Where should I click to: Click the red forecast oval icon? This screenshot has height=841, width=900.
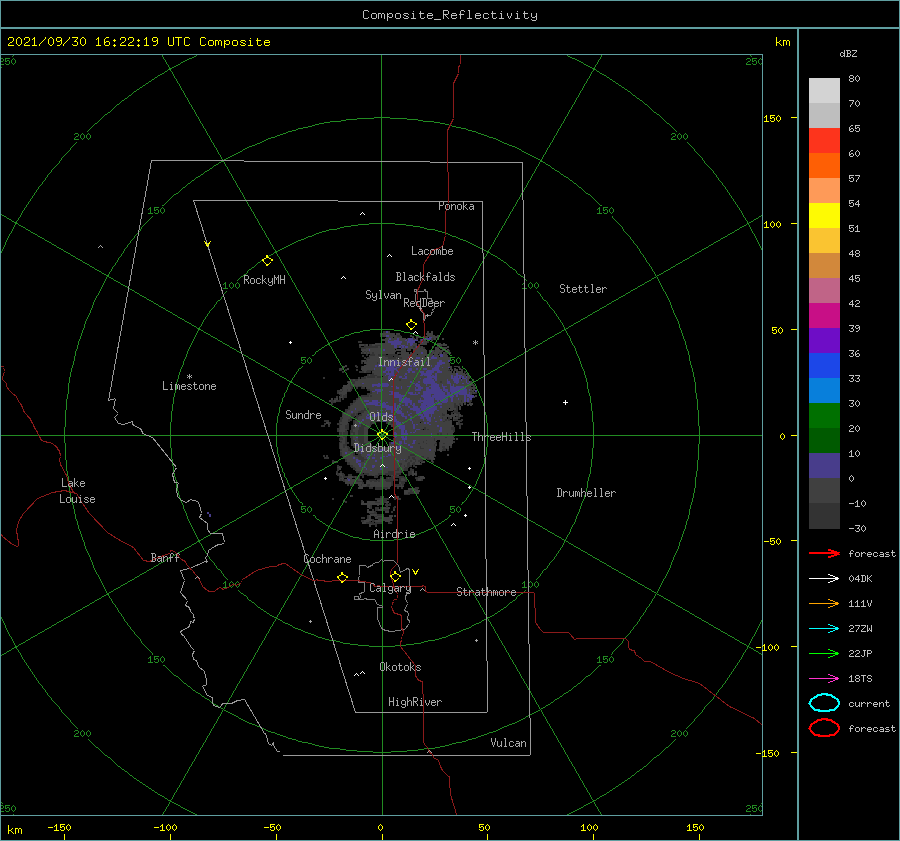click(x=824, y=728)
